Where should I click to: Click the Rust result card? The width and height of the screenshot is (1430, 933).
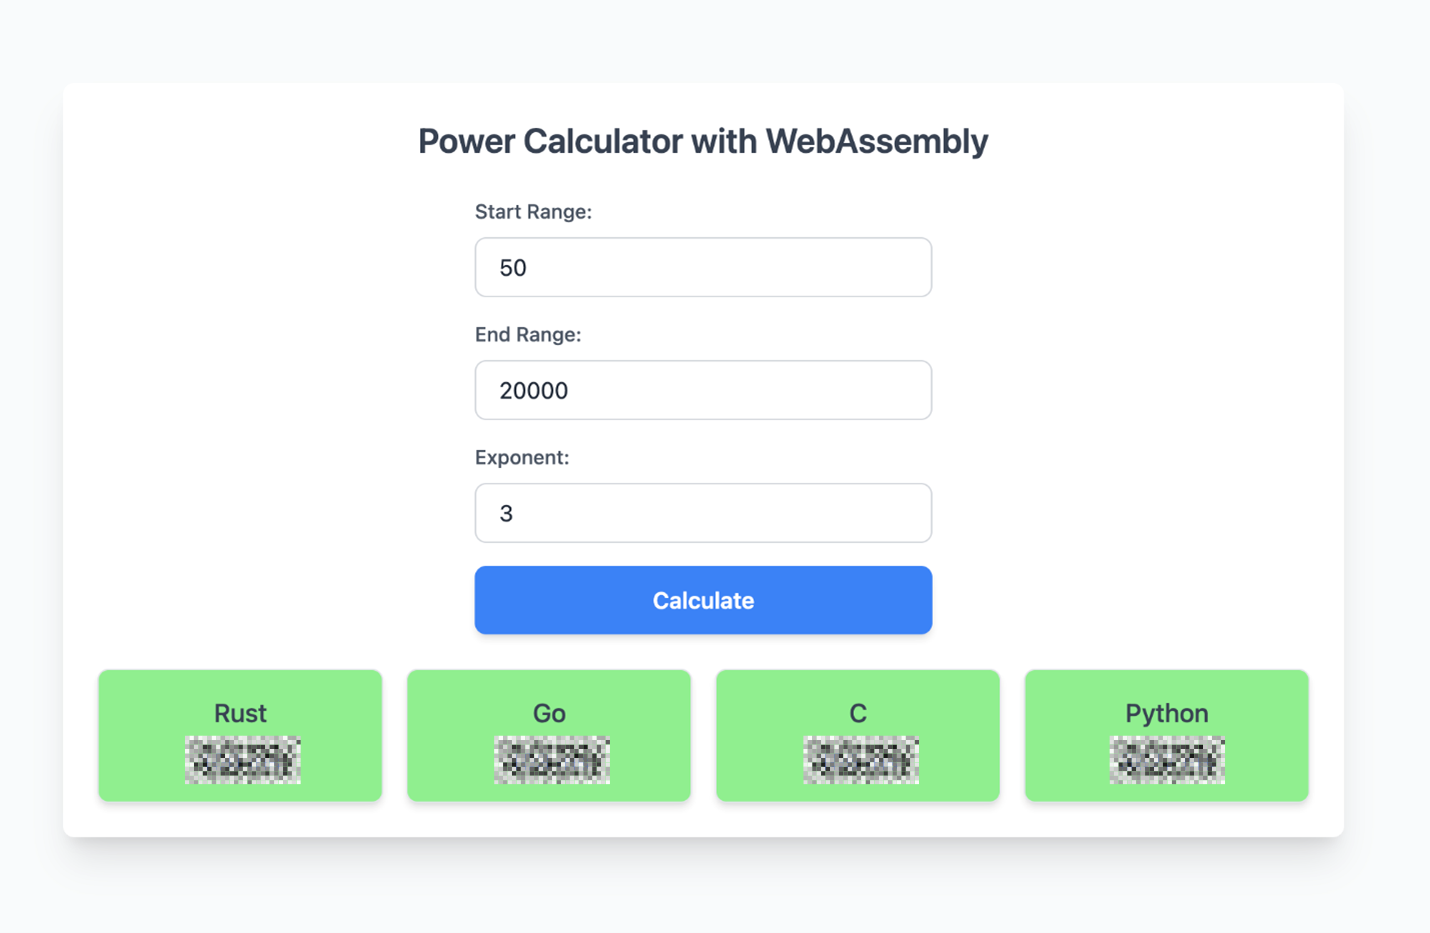pyautogui.click(x=239, y=735)
